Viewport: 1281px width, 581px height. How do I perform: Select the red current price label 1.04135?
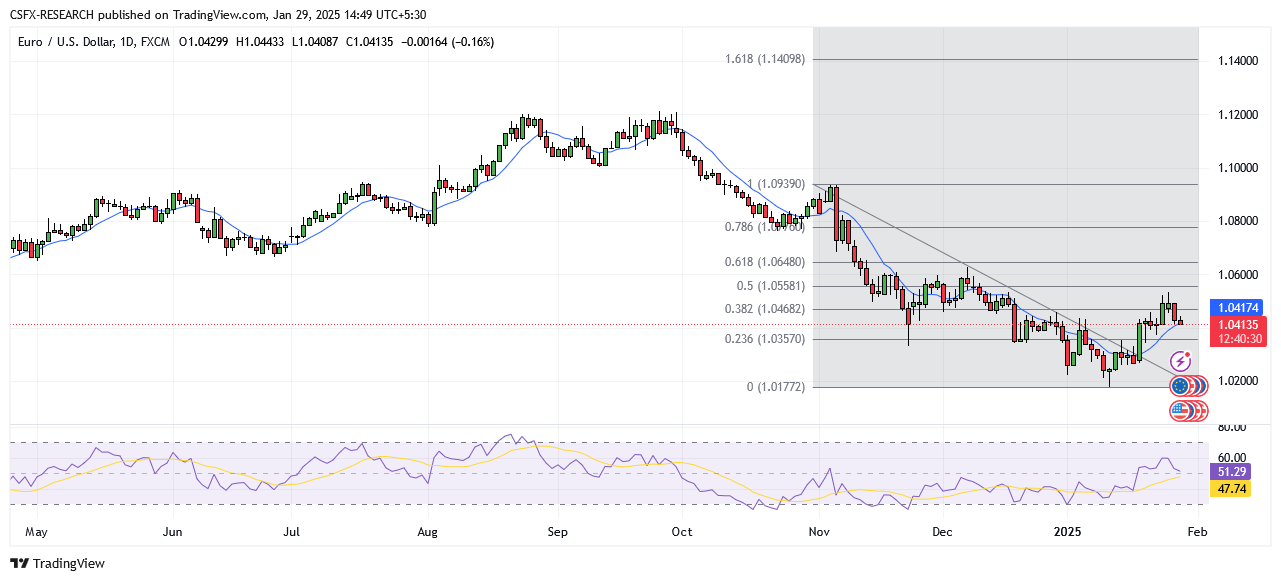tap(1238, 324)
